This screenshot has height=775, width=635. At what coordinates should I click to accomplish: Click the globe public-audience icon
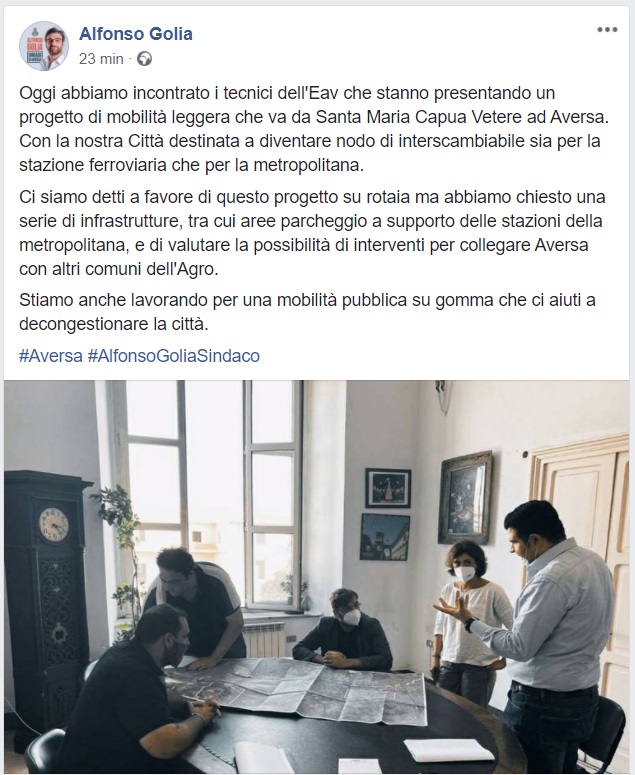tap(144, 59)
